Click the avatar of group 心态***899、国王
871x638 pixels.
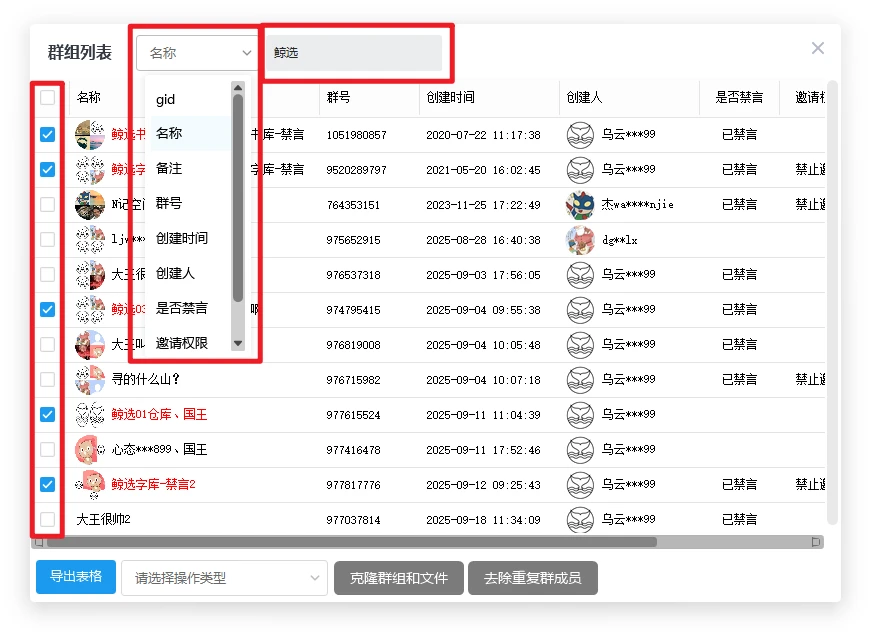90,450
